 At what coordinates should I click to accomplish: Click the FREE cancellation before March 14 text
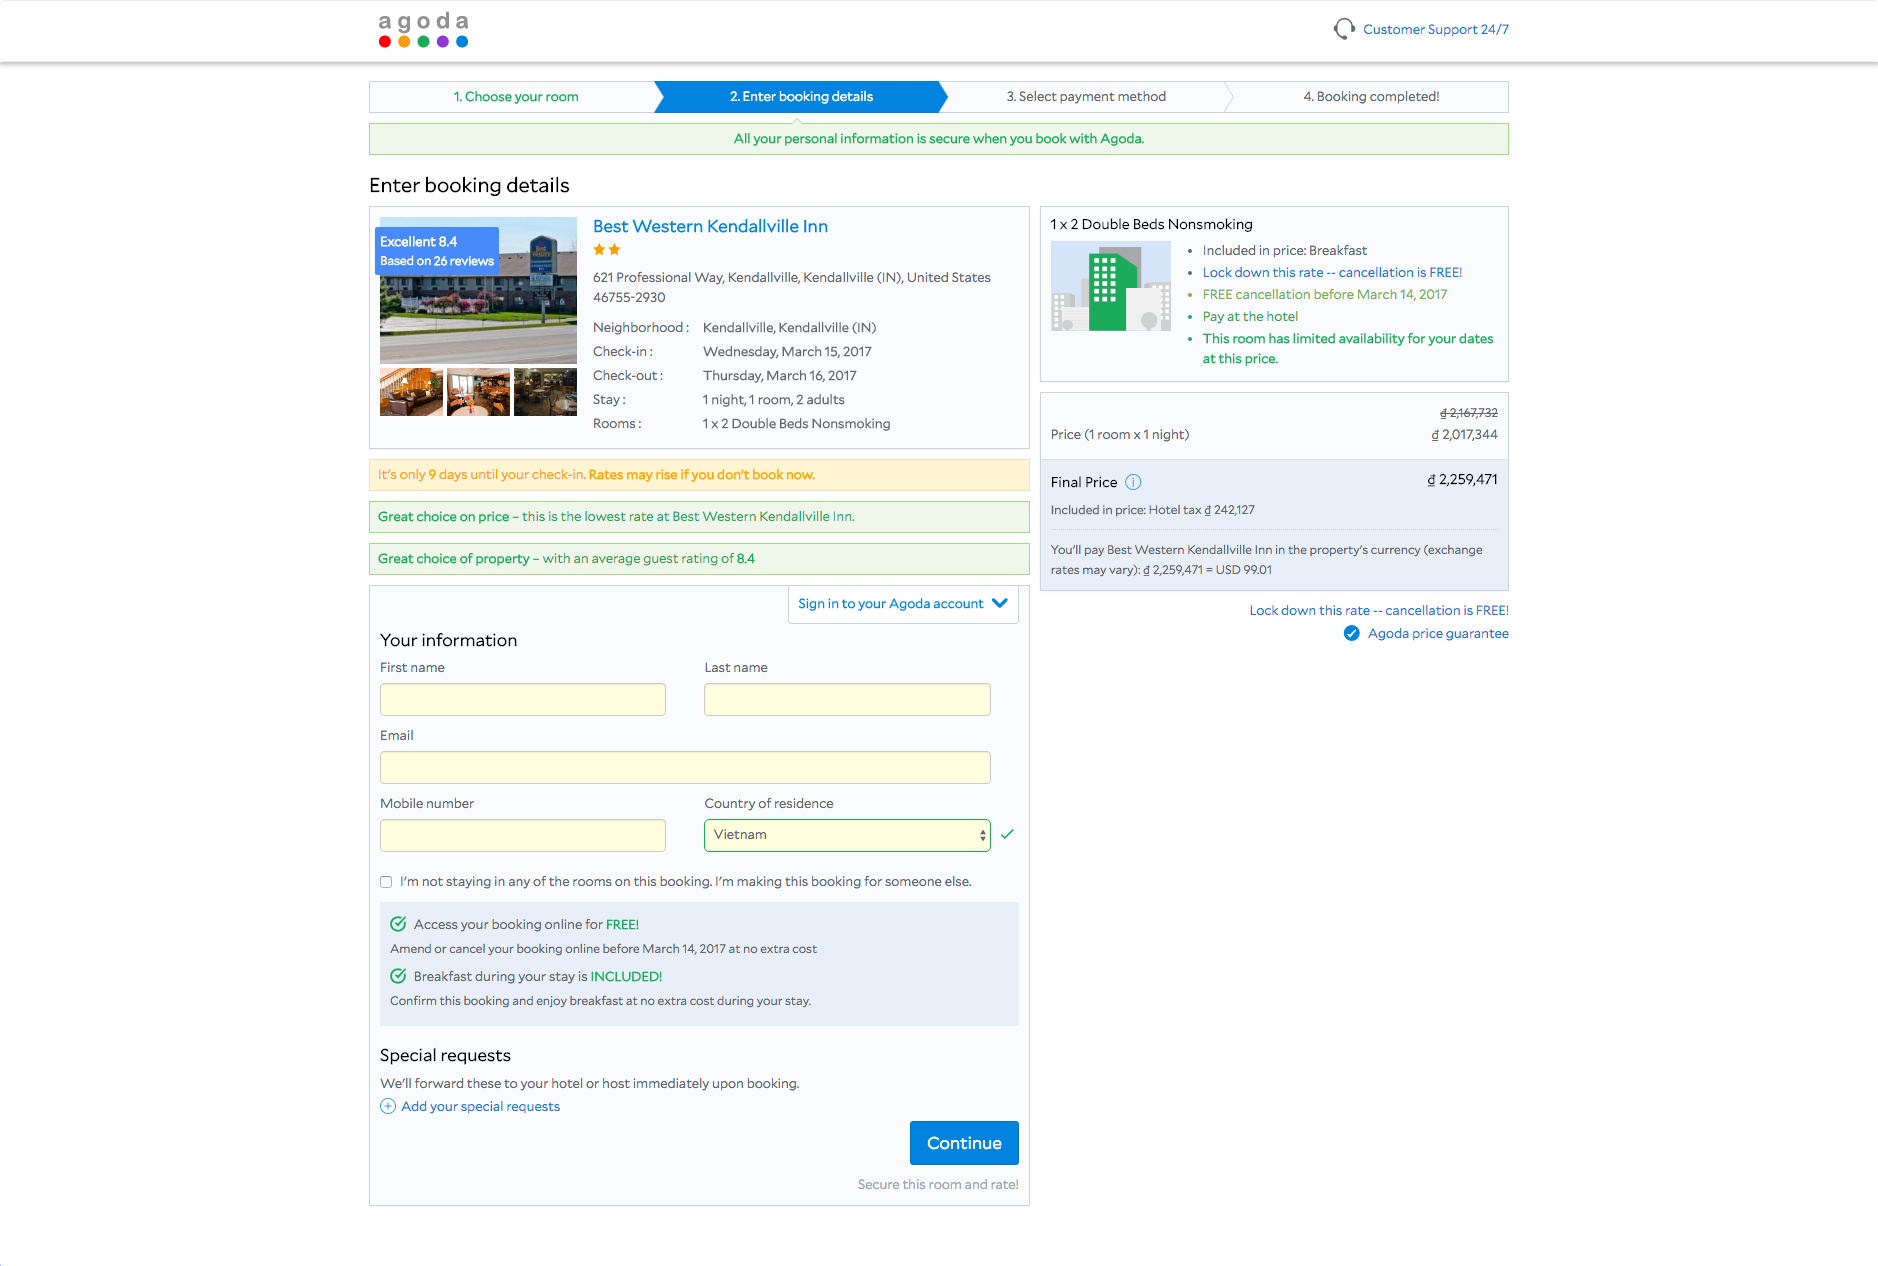pyautogui.click(x=1325, y=294)
